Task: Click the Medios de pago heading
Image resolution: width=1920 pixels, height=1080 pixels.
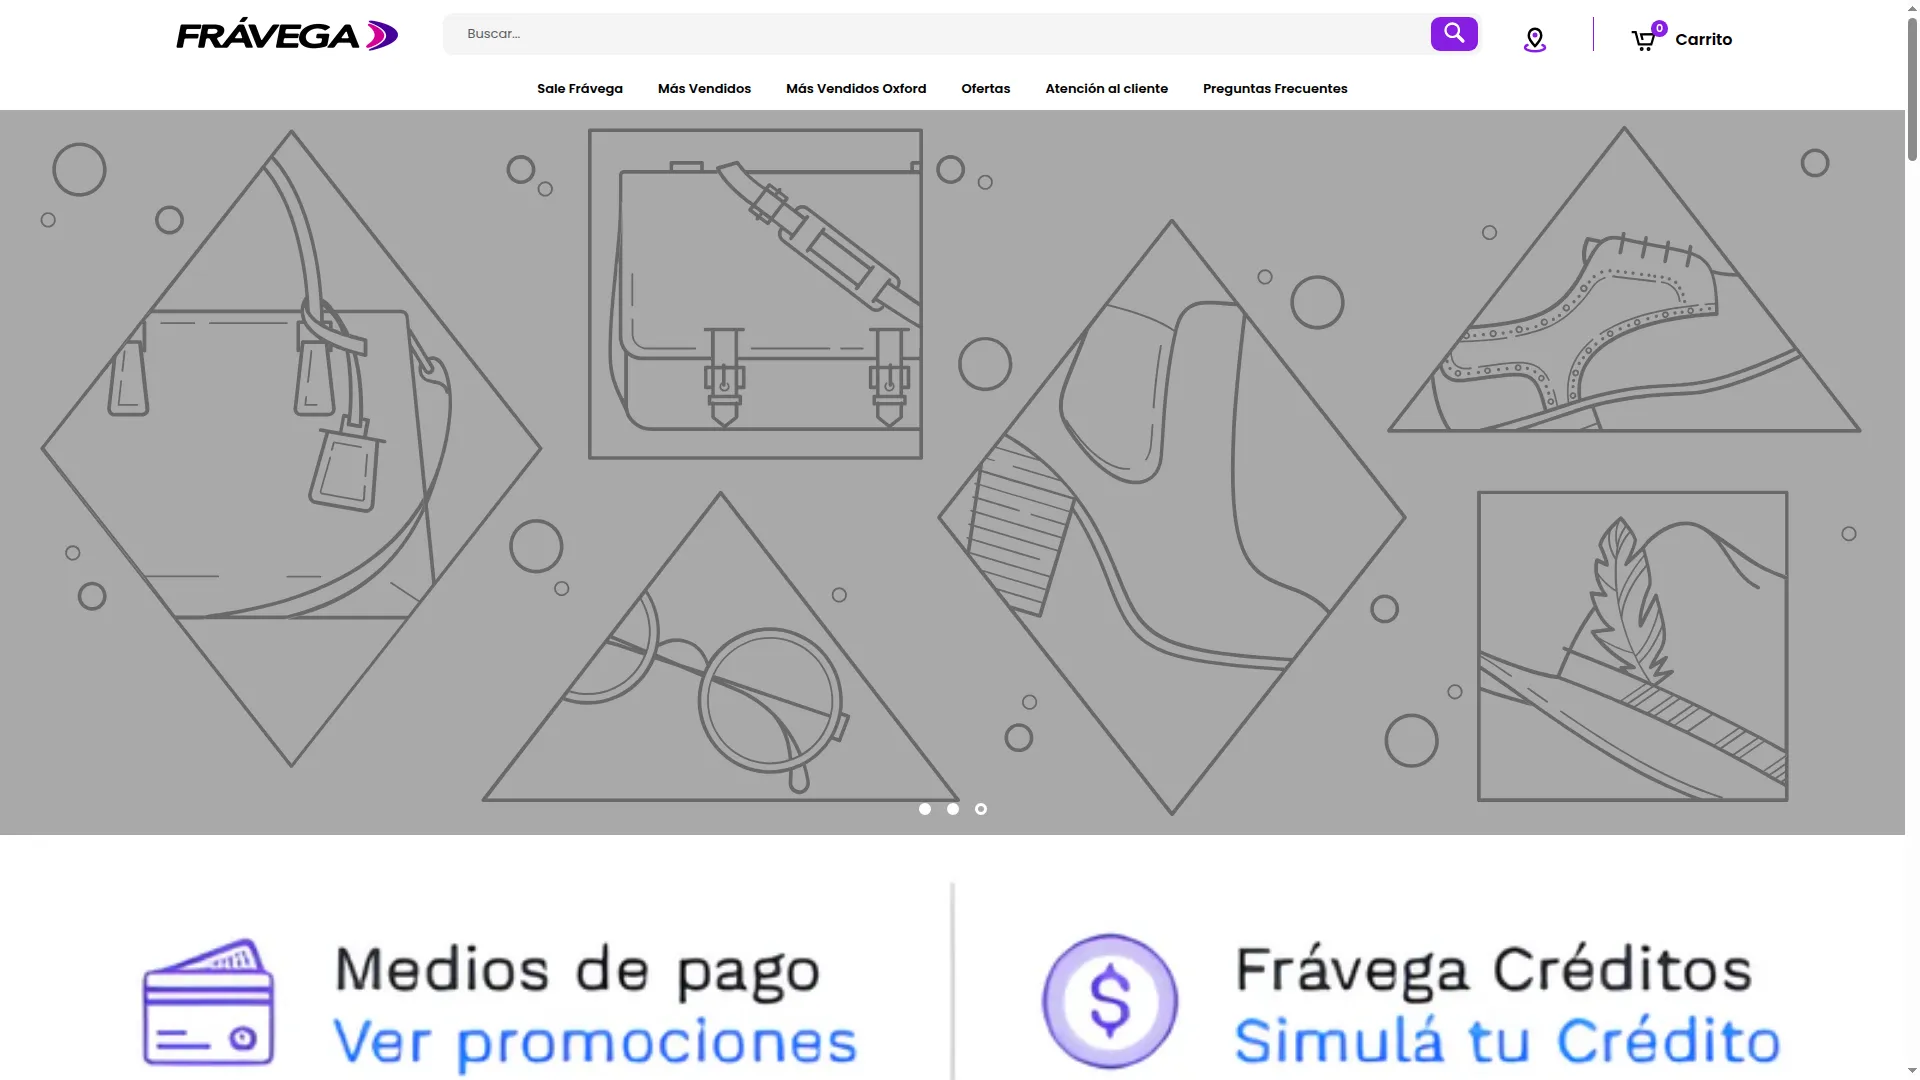Action: [577, 971]
